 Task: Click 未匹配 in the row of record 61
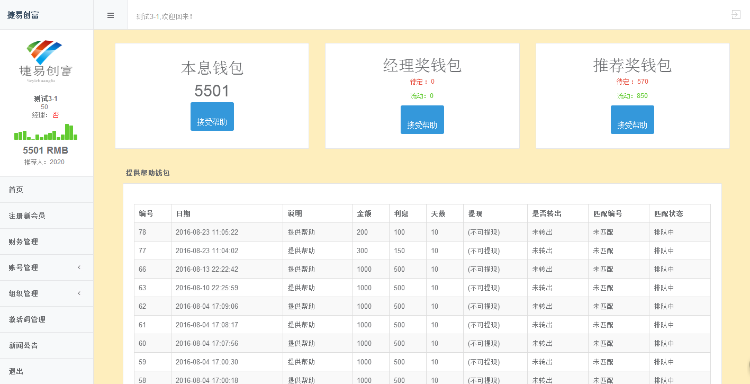[604, 325]
